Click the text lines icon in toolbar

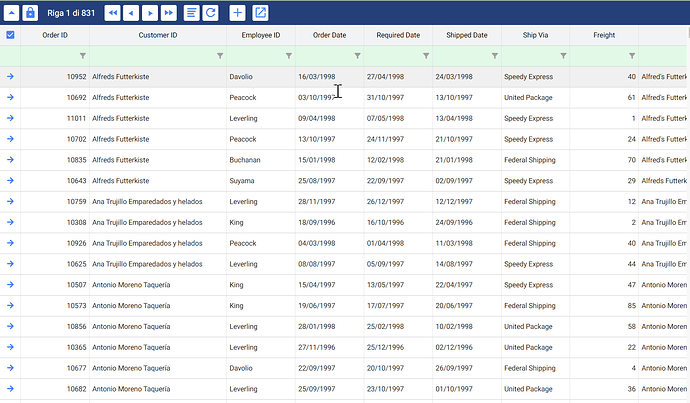[191, 13]
